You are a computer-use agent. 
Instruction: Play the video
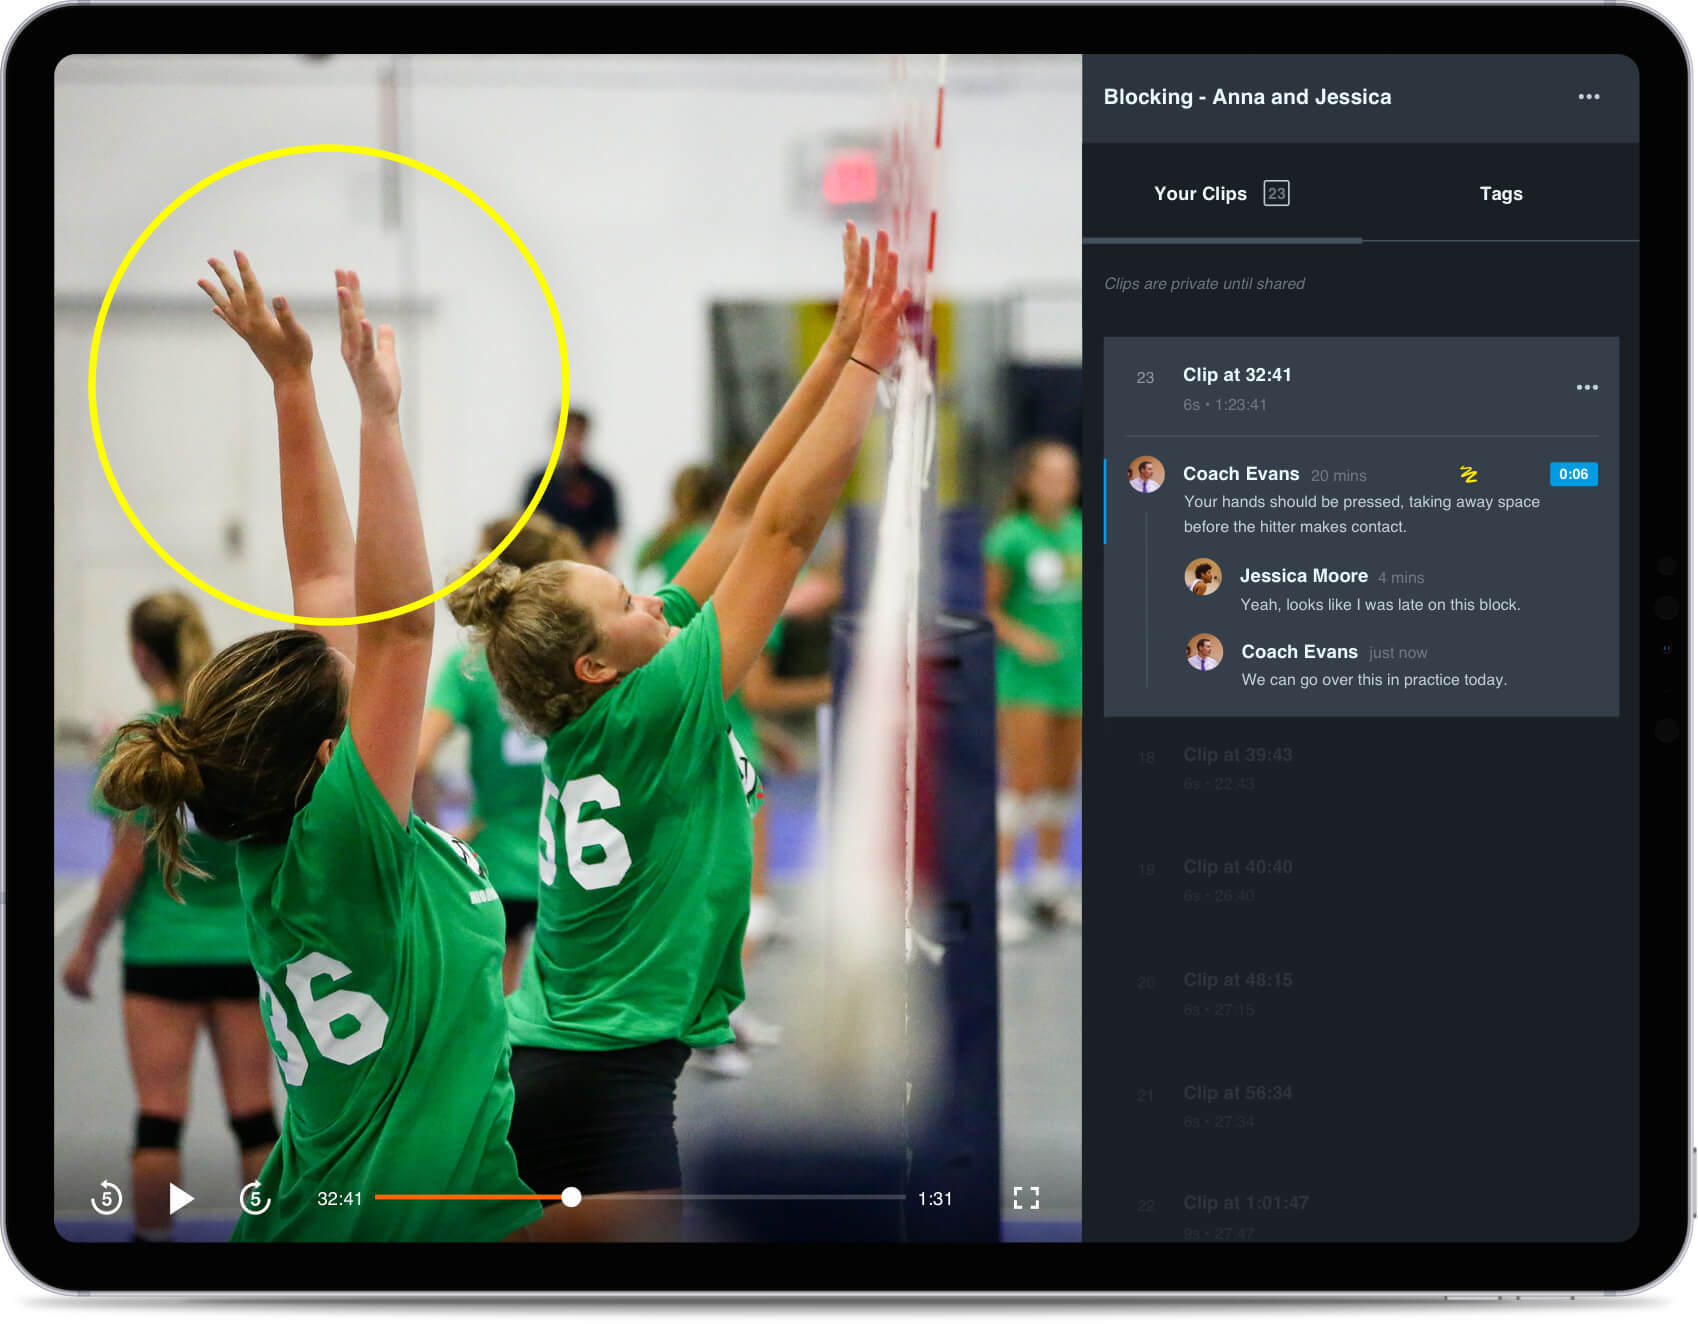[x=182, y=1197]
